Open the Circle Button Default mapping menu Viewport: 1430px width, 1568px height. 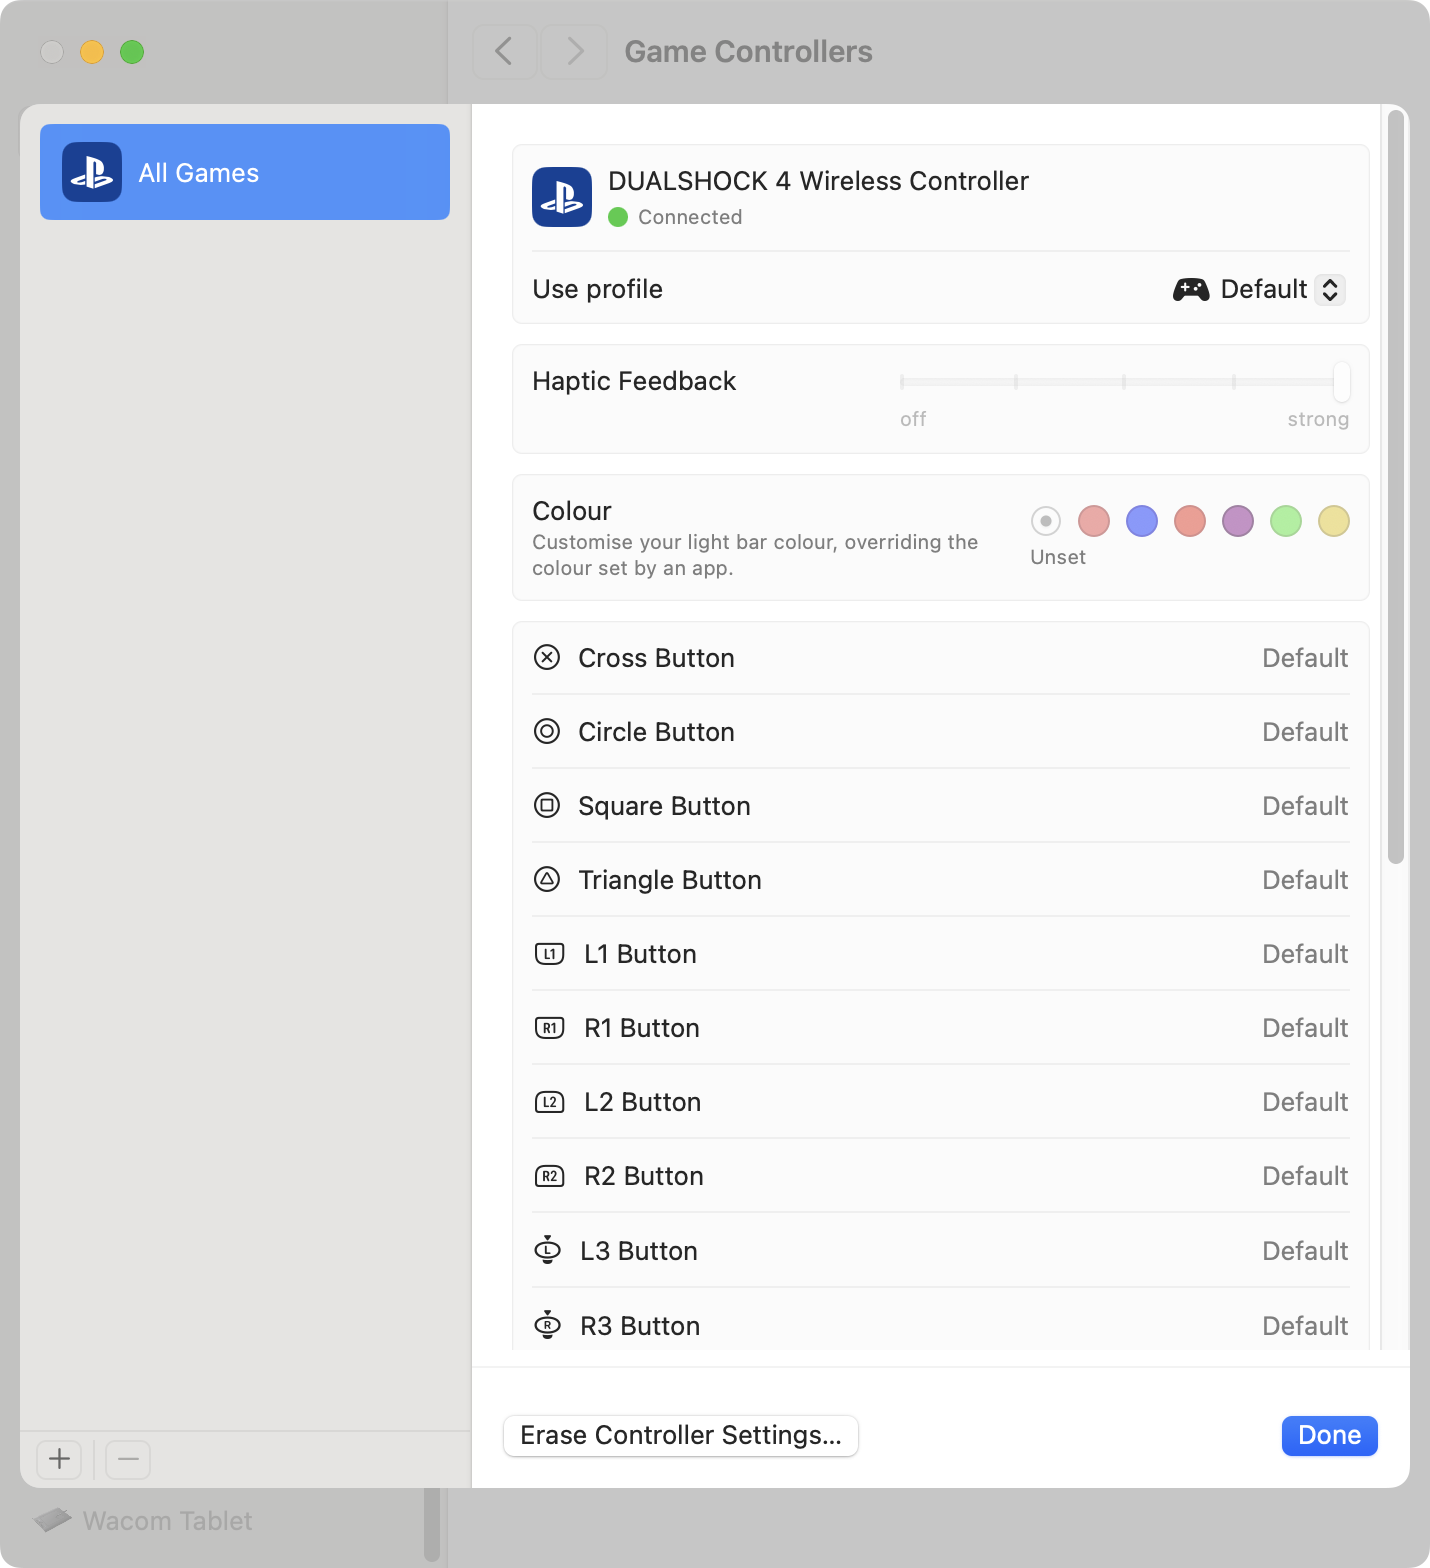[1305, 732]
